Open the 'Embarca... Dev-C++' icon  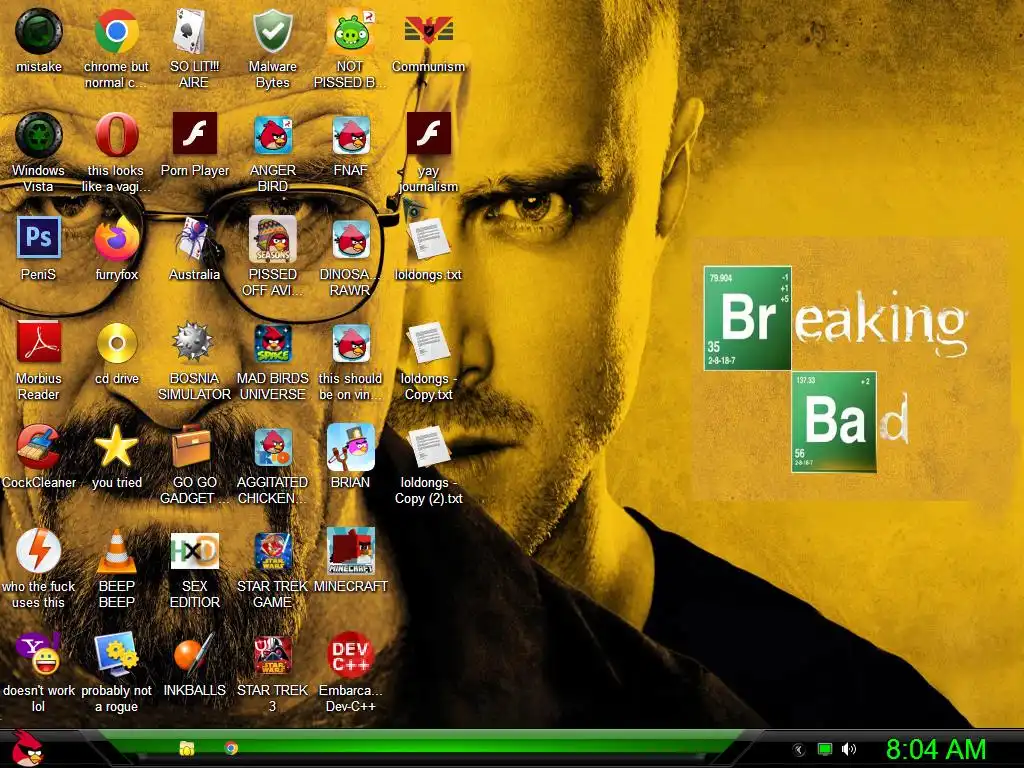coord(350,655)
